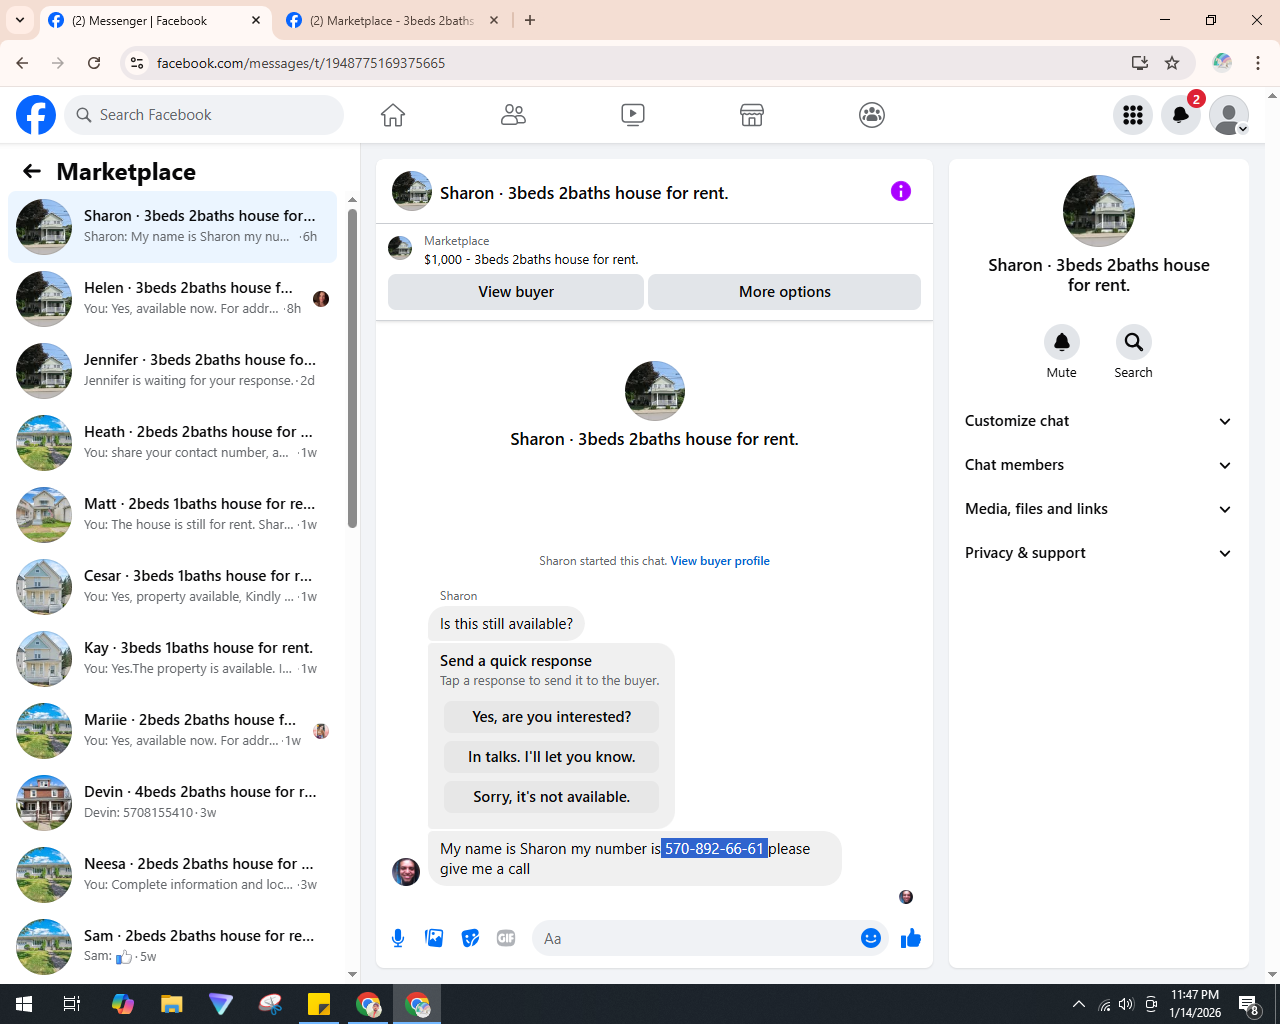Open a new browser tab

(530, 20)
